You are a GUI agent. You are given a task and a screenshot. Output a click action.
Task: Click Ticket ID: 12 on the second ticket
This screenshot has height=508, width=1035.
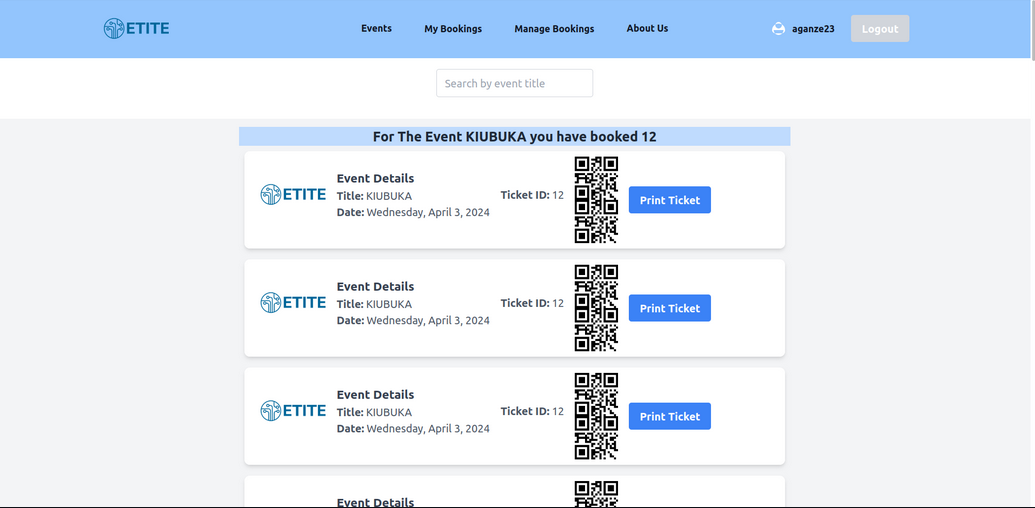point(532,303)
